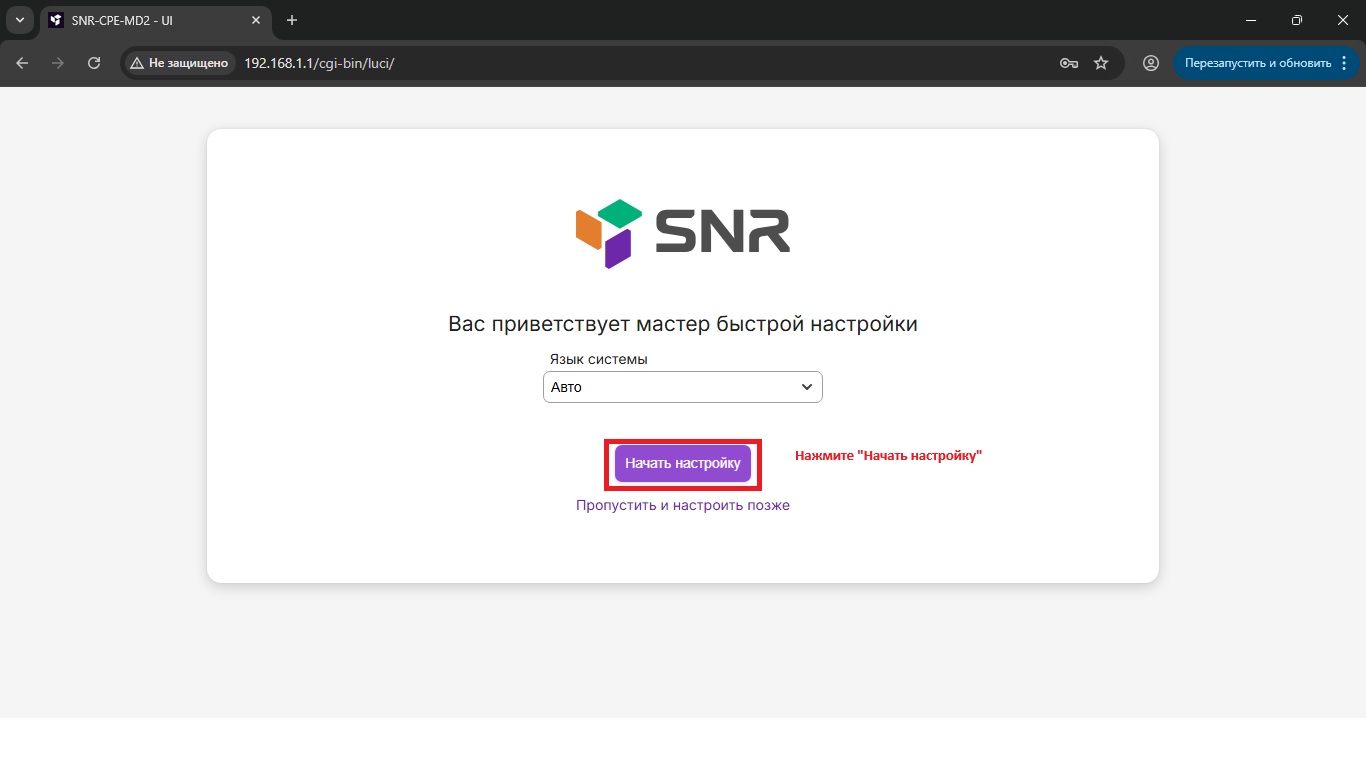Select the SNR-CPE-MD2 - UI tab

click(155, 21)
